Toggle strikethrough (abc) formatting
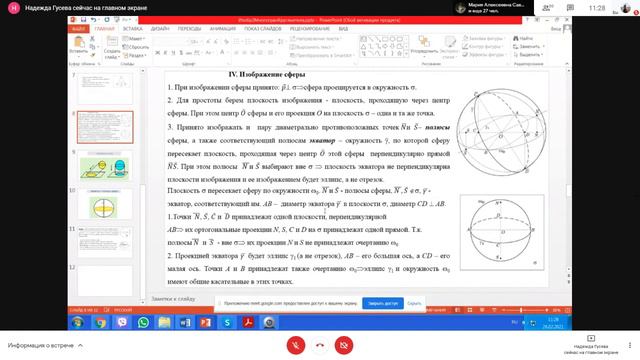The height and width of the screenshot is (360, 640). coord(189,53)
